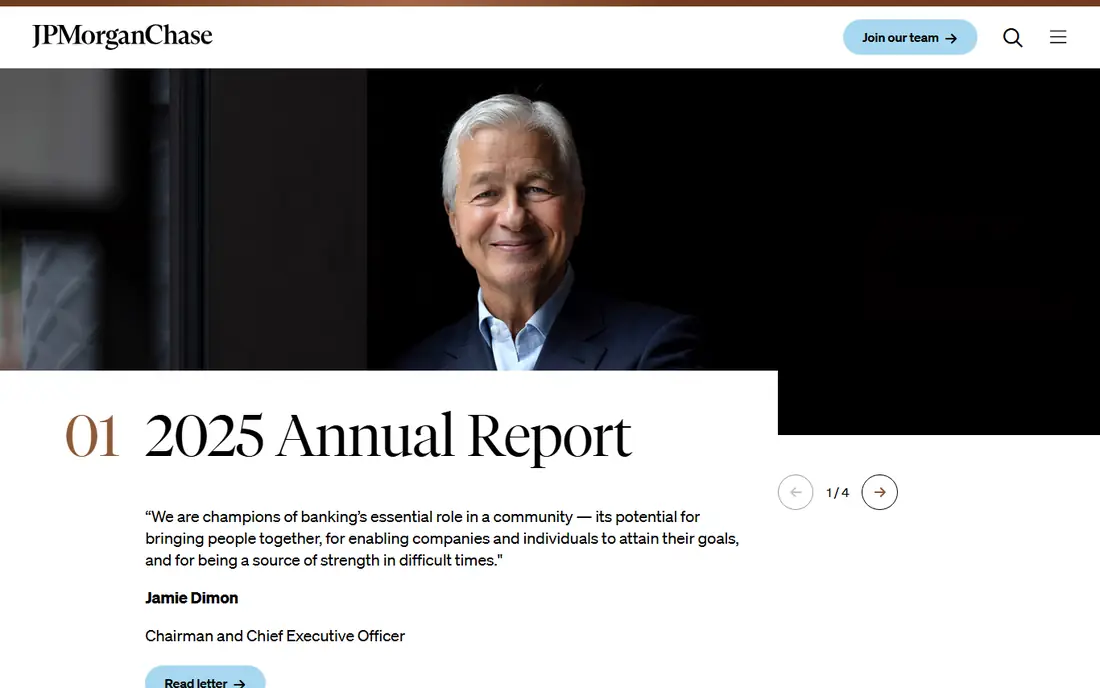Click the quote about banking's essential role
The image size is (1100, 688).
tap(442, 539)
